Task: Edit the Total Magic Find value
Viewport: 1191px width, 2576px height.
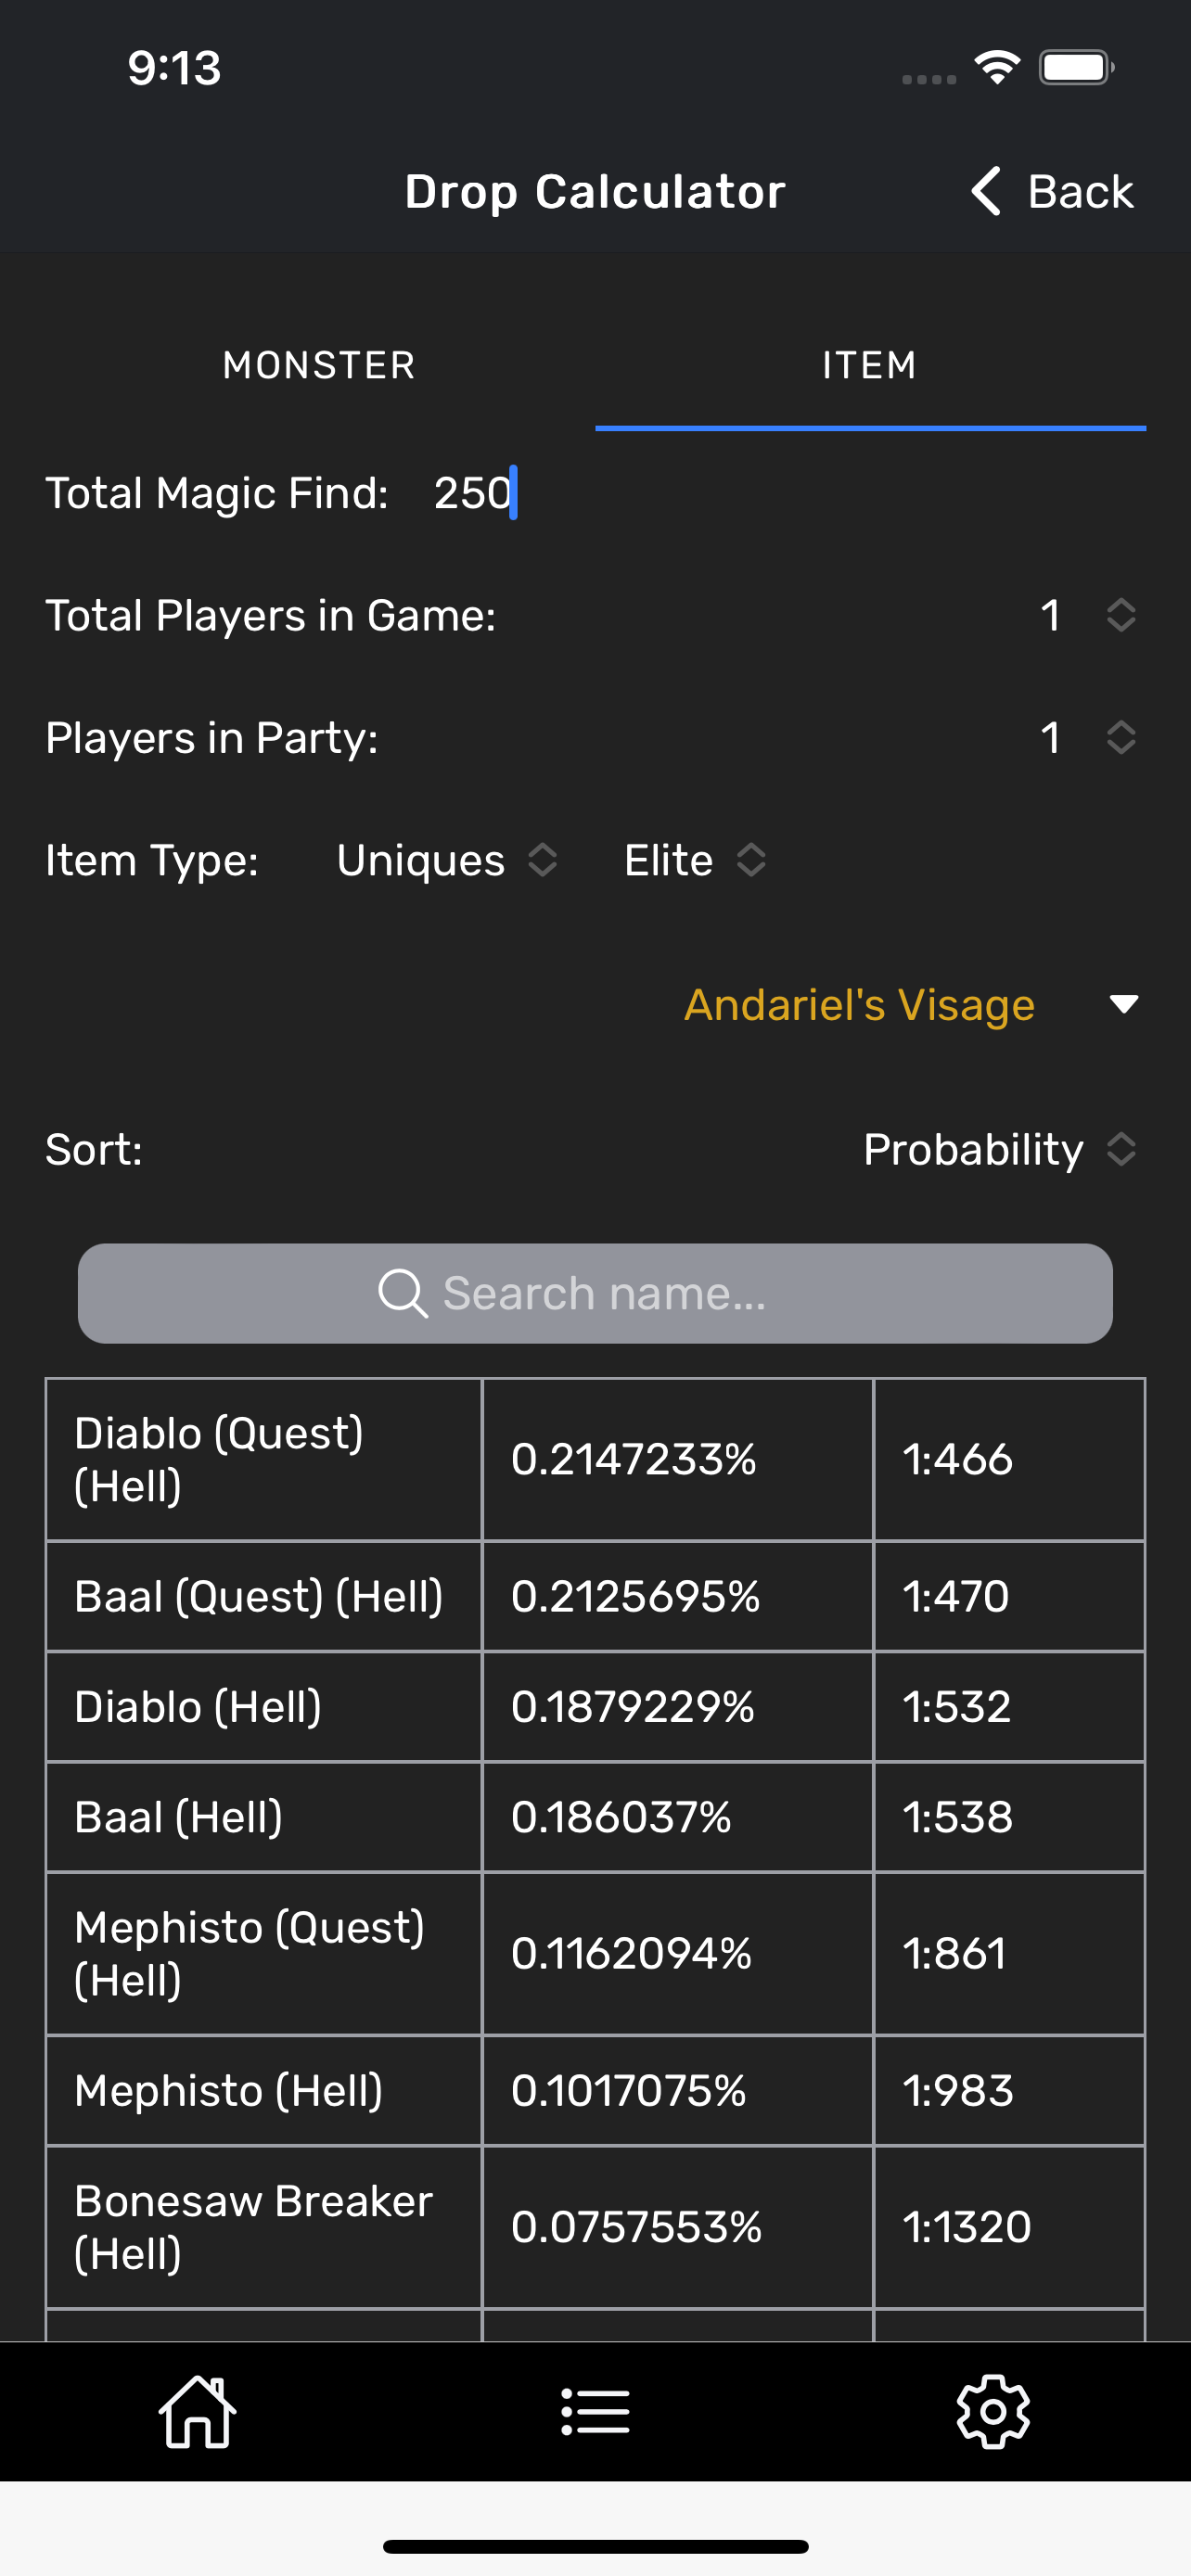Action: 473,492
